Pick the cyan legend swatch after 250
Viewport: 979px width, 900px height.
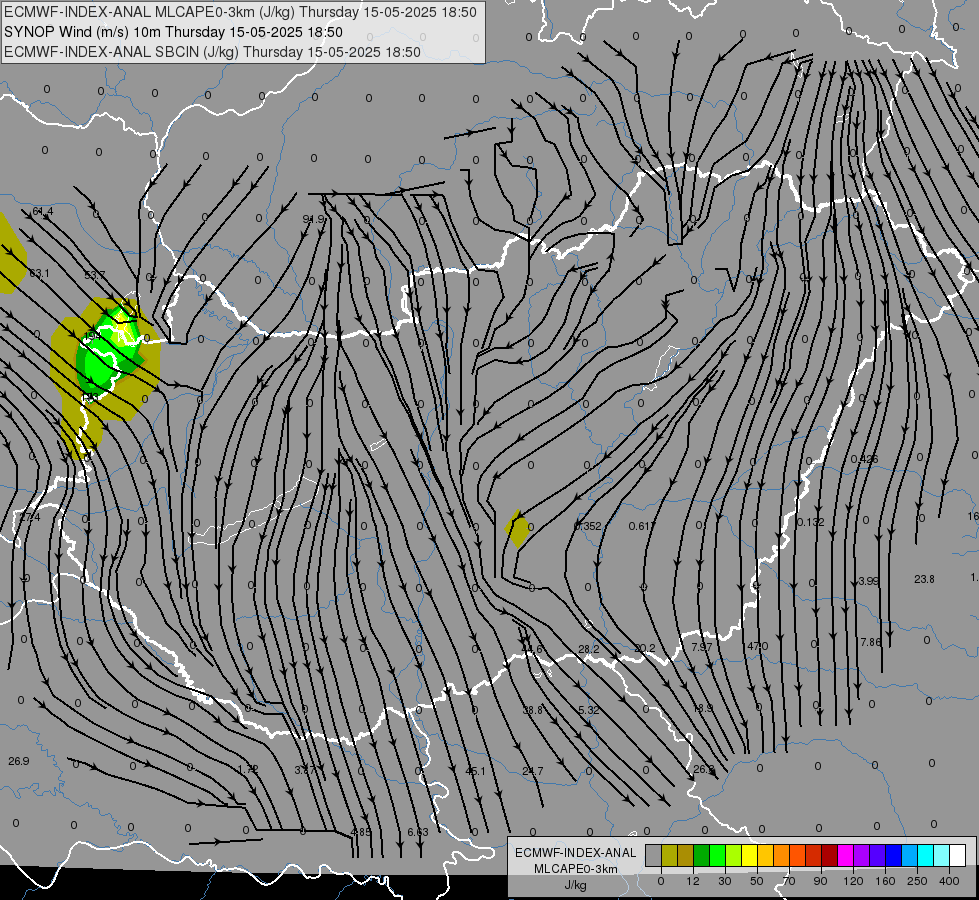(926, 856)
